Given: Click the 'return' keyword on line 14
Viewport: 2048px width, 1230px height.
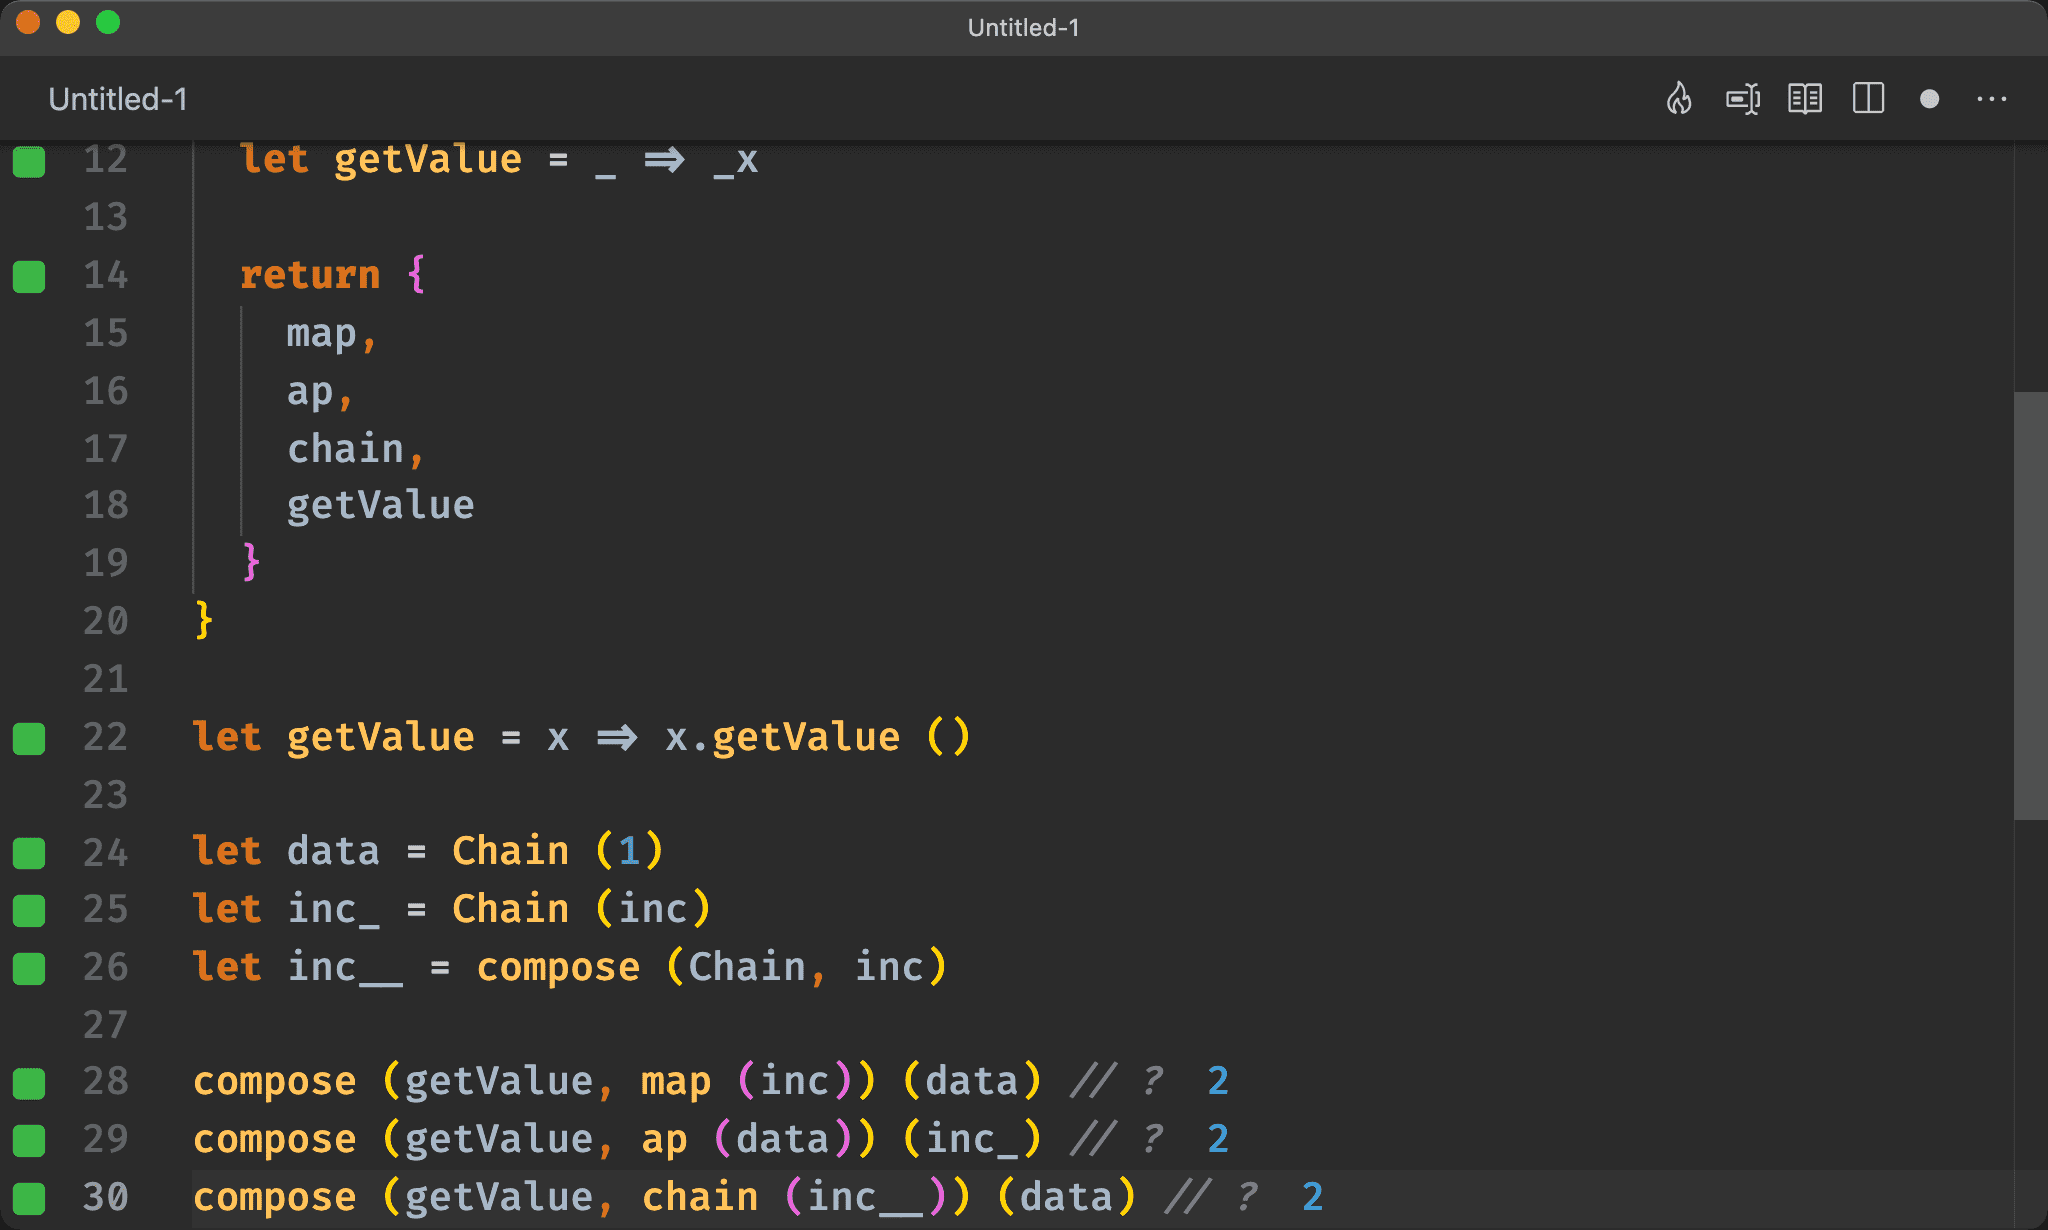Looking at the screenshot, I should (x=310, y=275).
